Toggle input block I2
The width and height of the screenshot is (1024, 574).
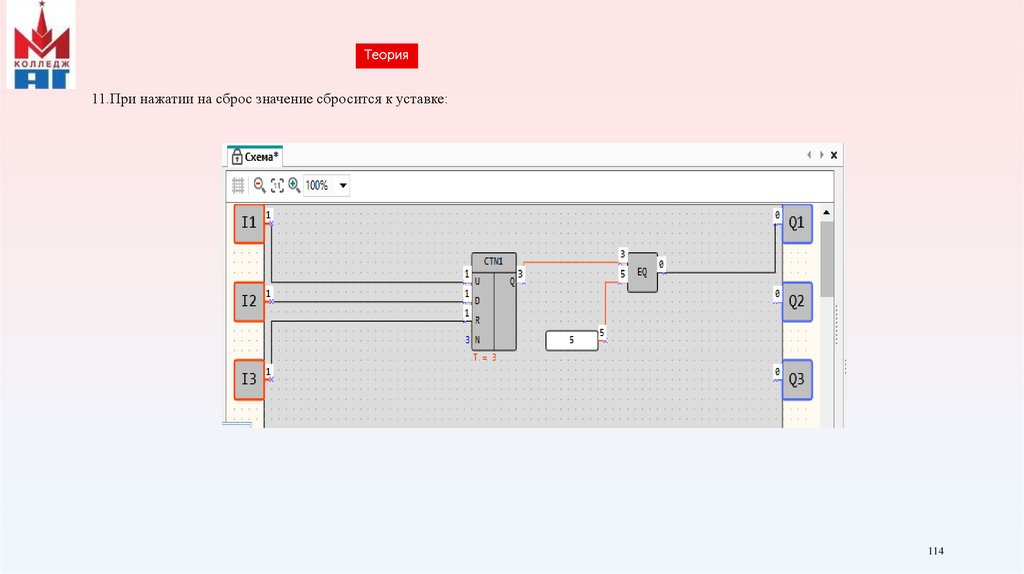pyautogui.click(x=249, y=301)
